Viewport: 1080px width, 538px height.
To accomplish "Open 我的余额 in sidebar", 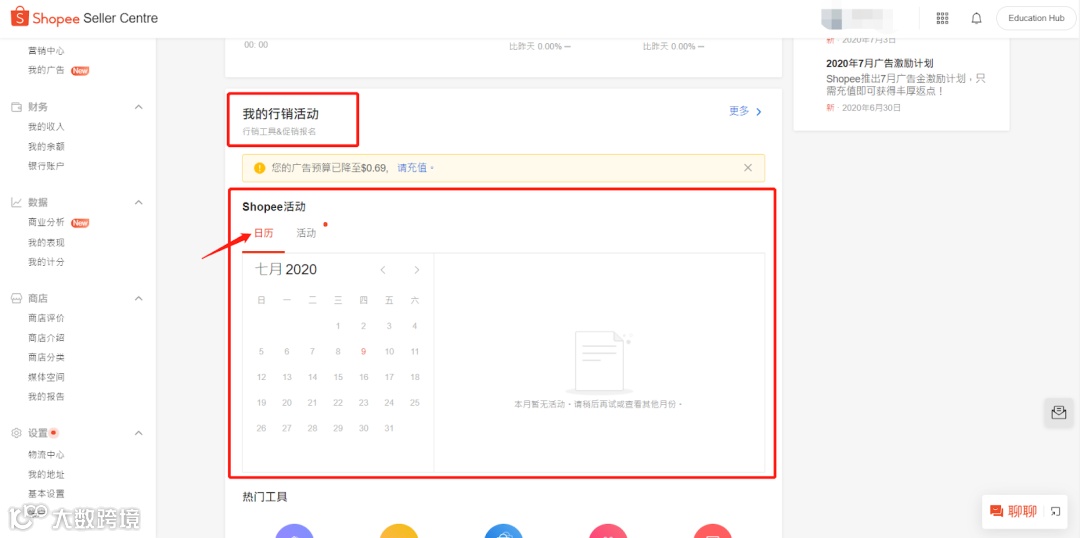I will click(46, 147).
